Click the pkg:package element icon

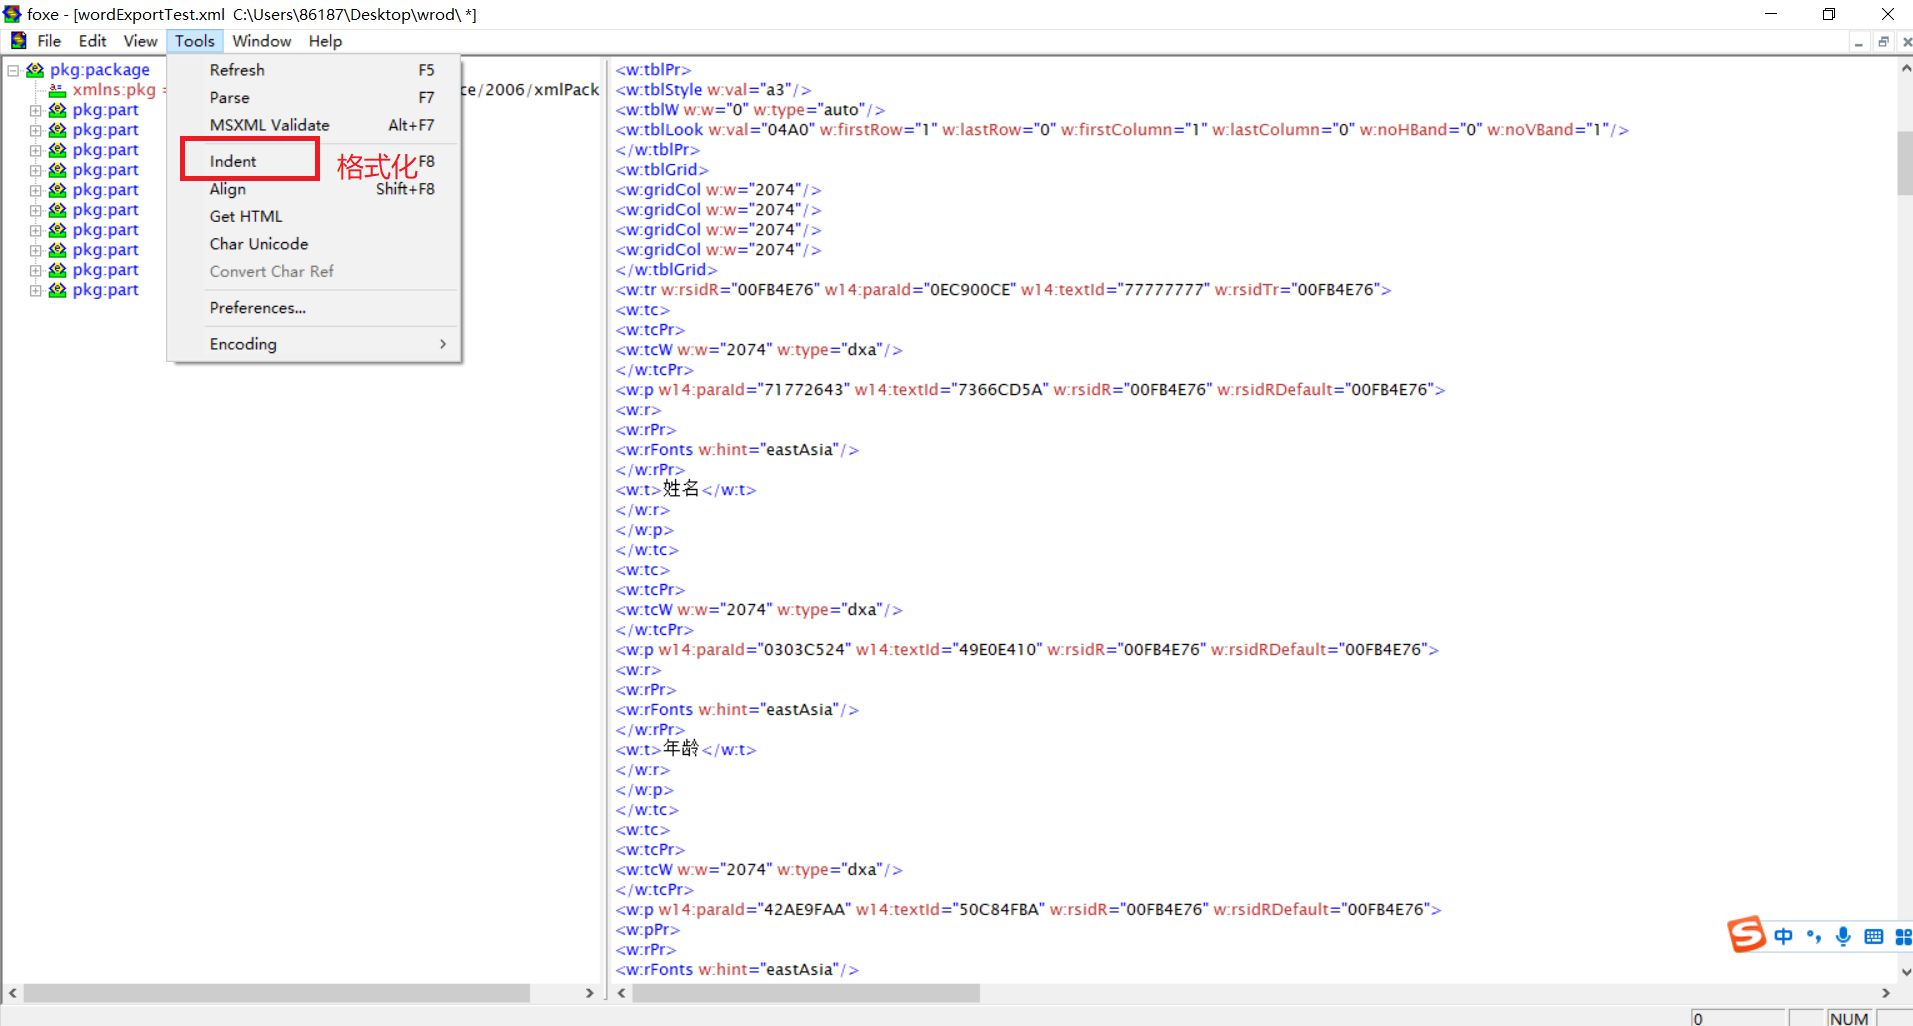tap(34, 69)
